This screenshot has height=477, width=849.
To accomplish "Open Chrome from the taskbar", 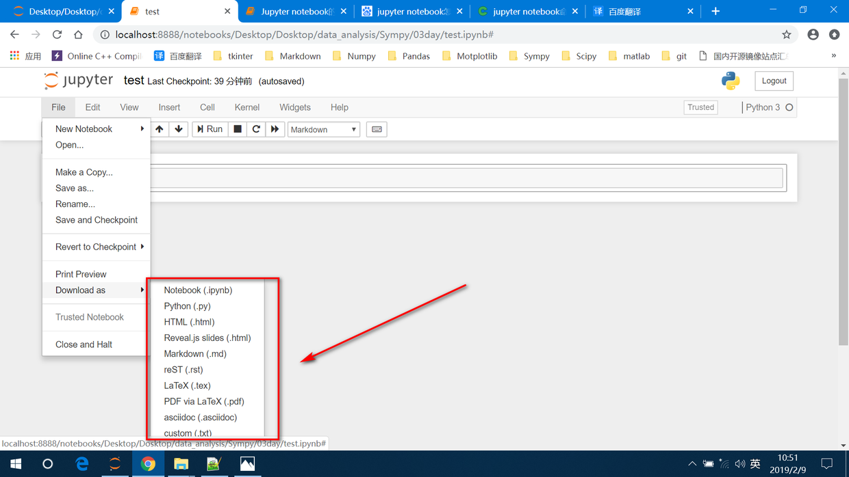I will click(148, 464).
